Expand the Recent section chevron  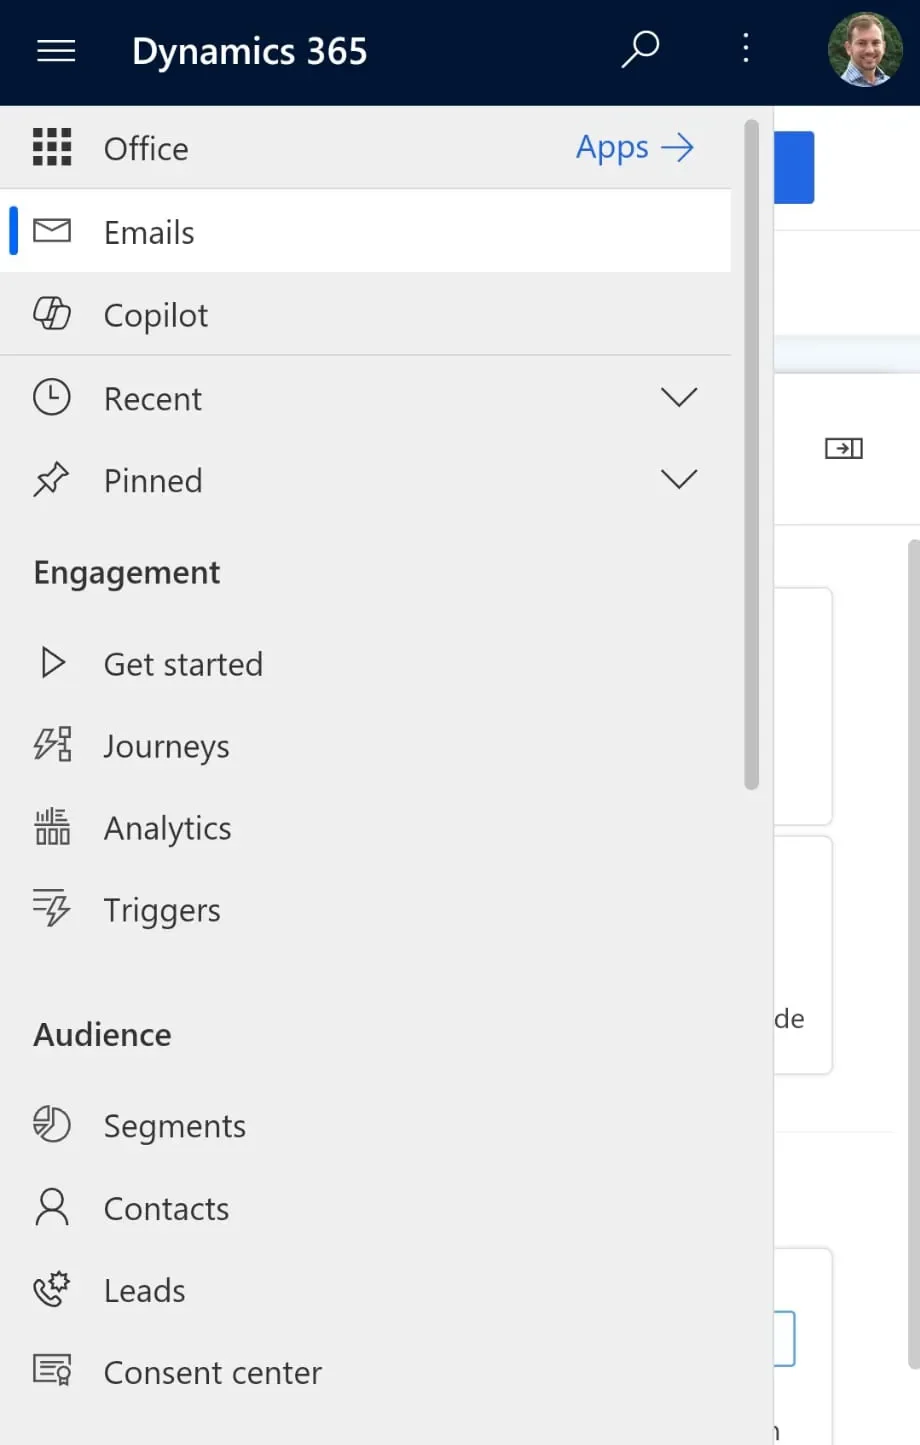pyautogui.click(x=679, y=398)
